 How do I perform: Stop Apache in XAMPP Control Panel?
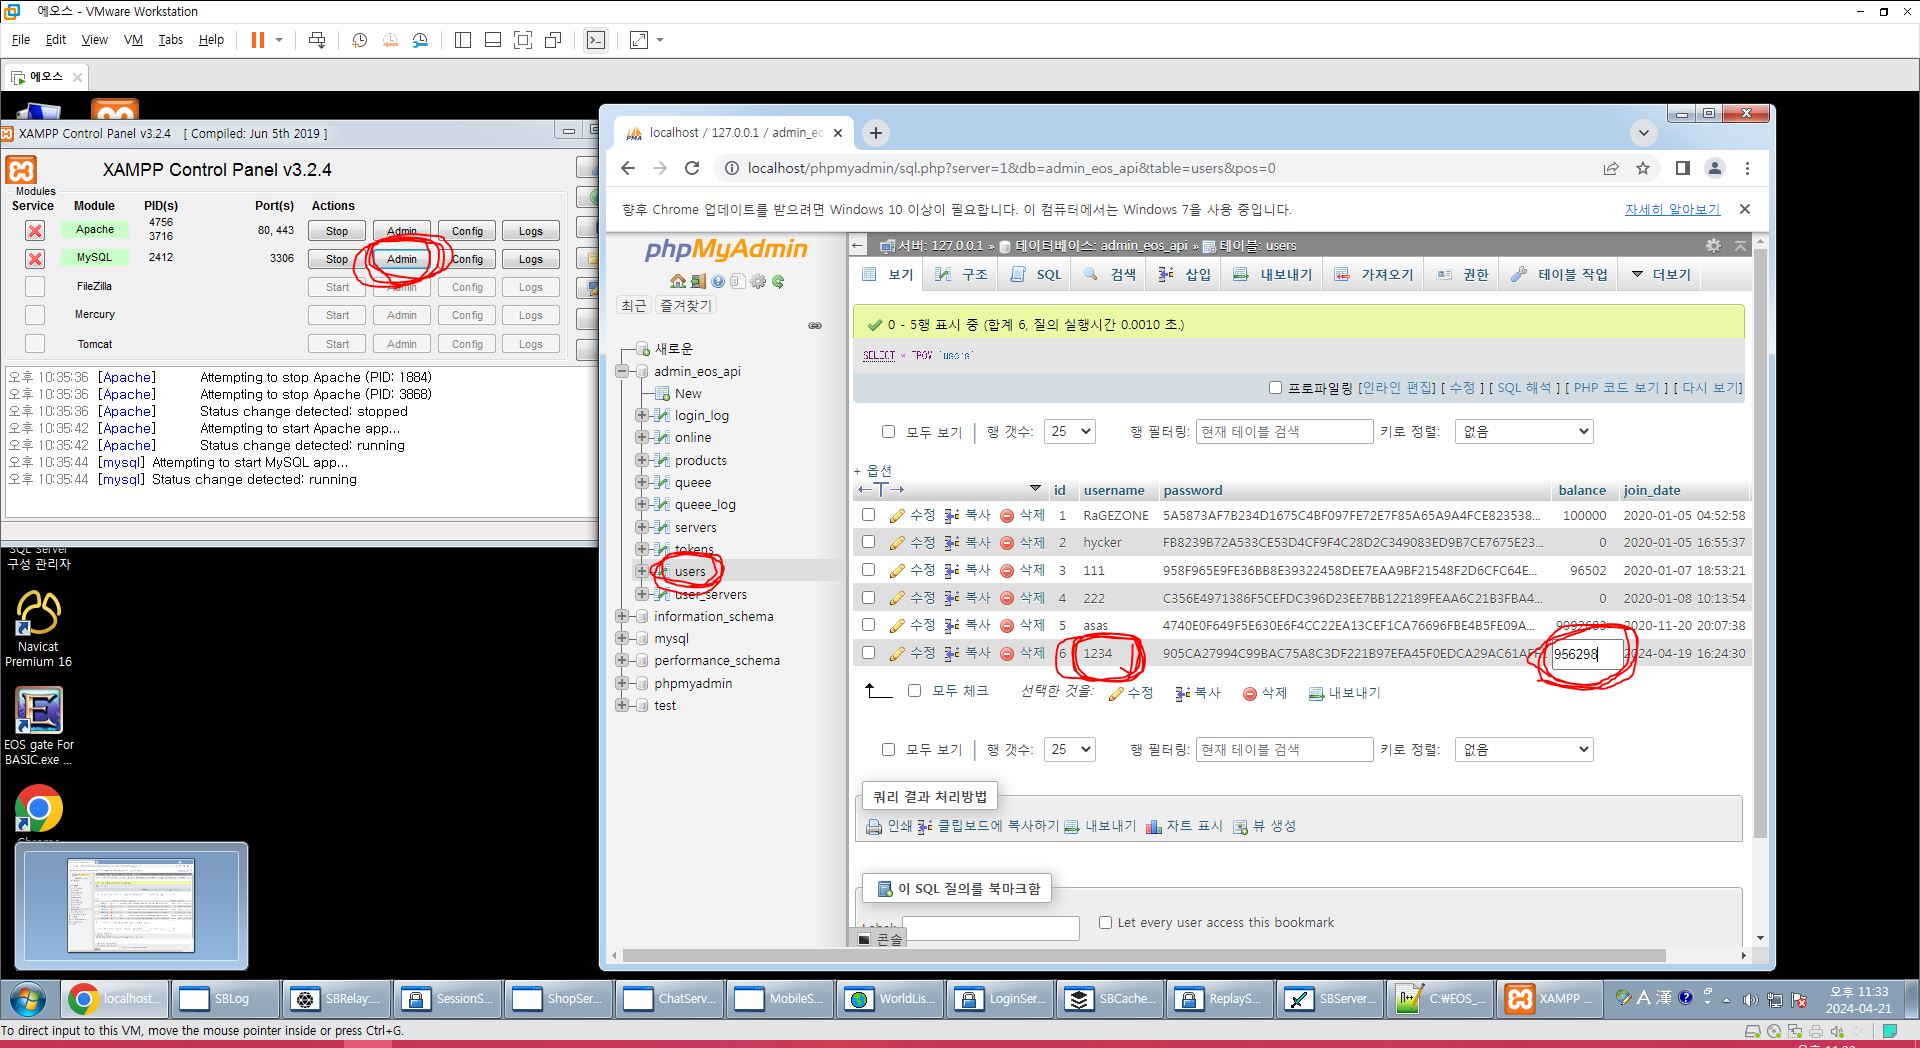click(337, 231)
